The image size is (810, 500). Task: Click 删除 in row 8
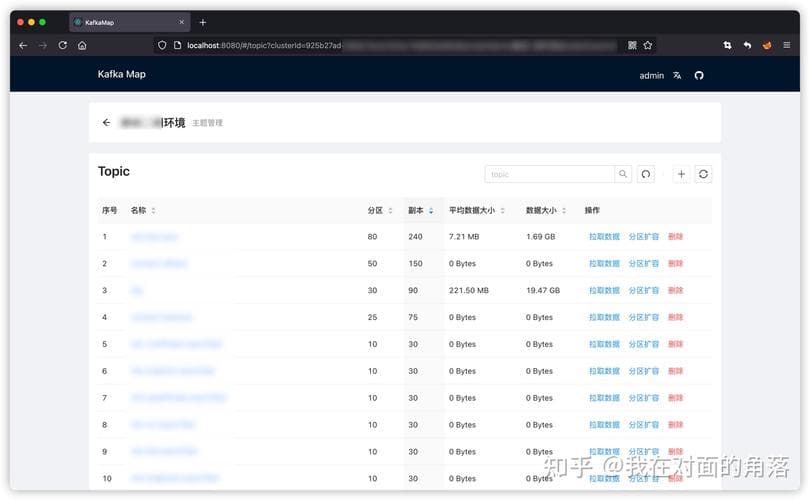pyautogui.click(x=675, y=425)
